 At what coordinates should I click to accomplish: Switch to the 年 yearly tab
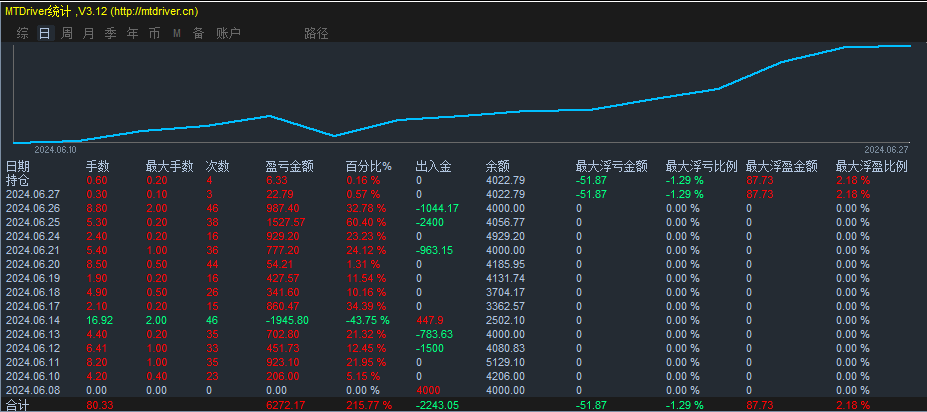point(132,34)
